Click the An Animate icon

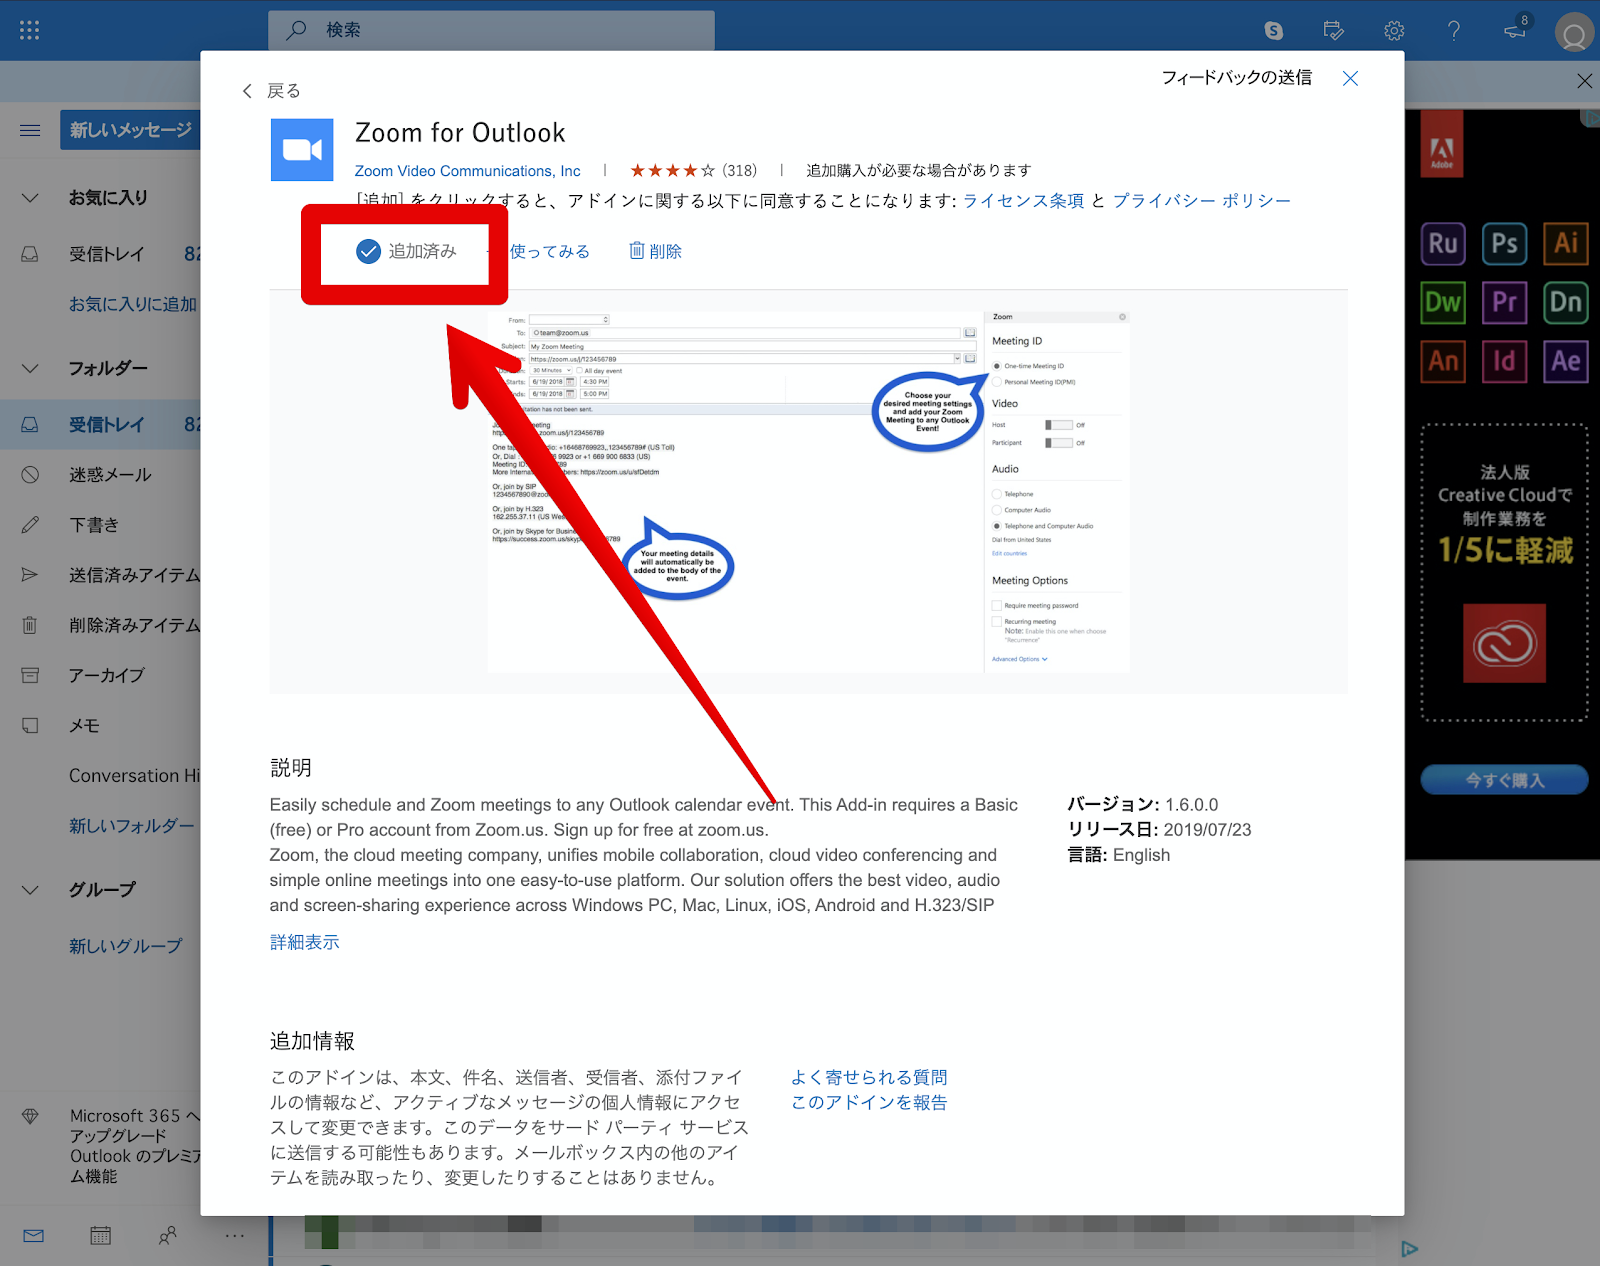coord(1443,361)
